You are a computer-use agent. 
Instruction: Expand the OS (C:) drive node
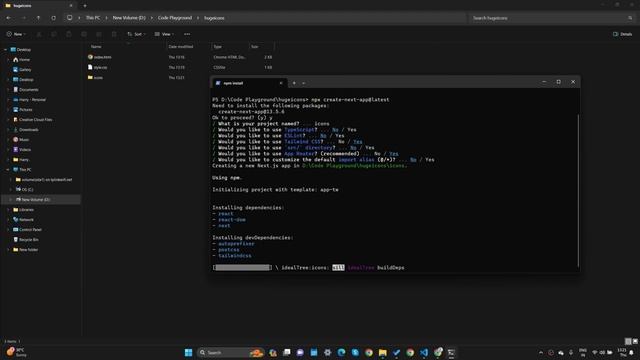(11, 190)
